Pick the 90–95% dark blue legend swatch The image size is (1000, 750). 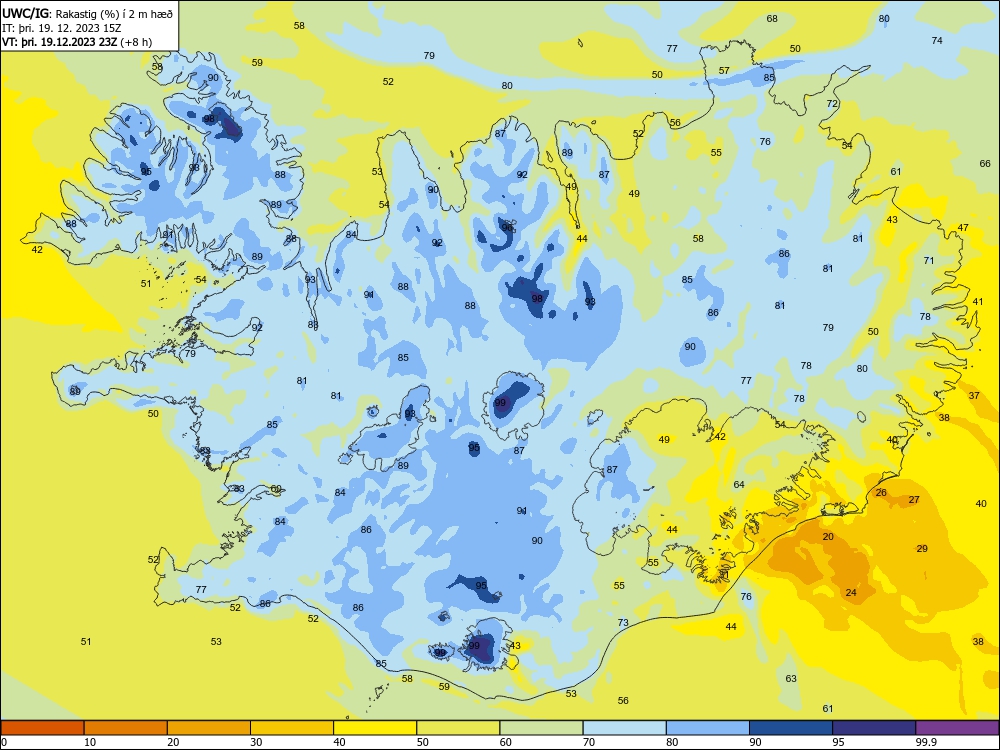[x=791, y=728]
